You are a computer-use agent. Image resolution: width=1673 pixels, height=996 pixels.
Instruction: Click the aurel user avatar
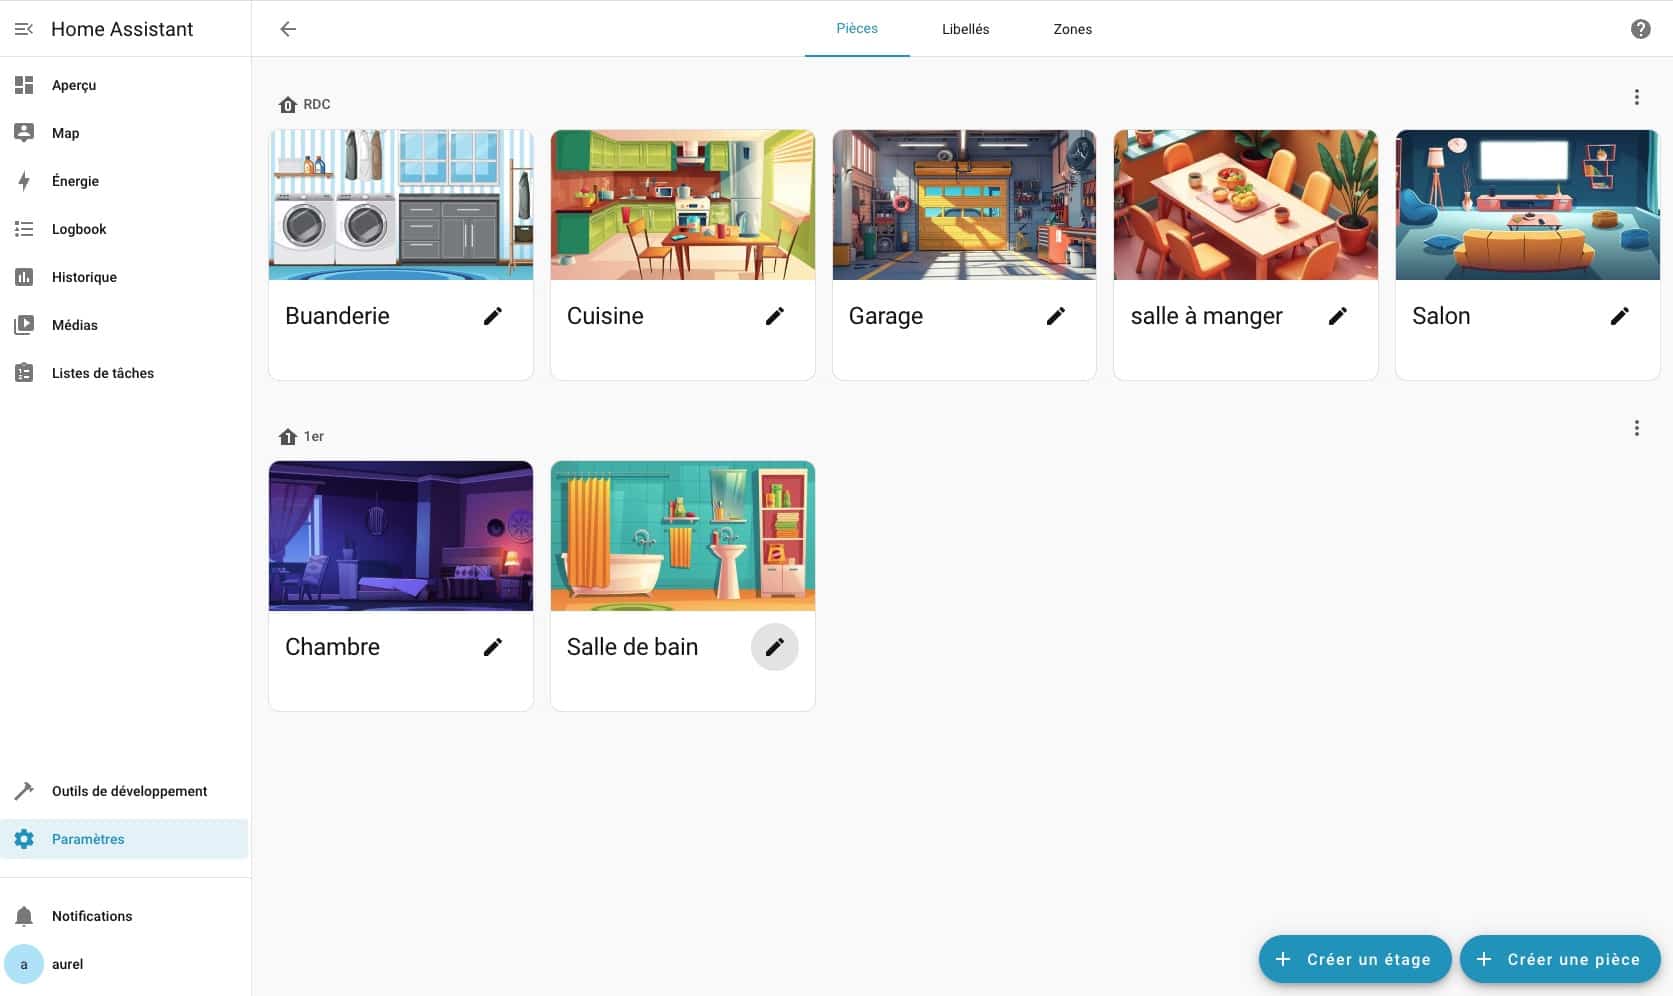click(24, 964)
